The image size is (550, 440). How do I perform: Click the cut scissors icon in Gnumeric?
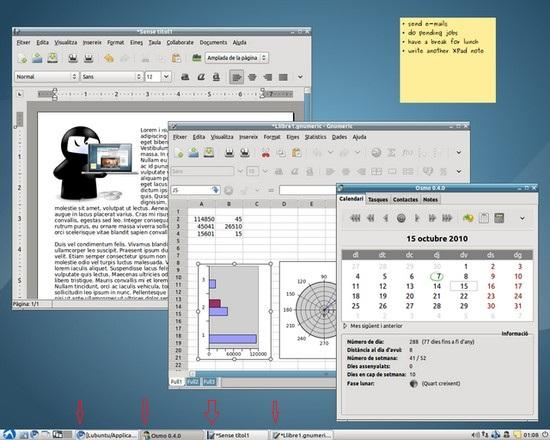pos(266,153)
